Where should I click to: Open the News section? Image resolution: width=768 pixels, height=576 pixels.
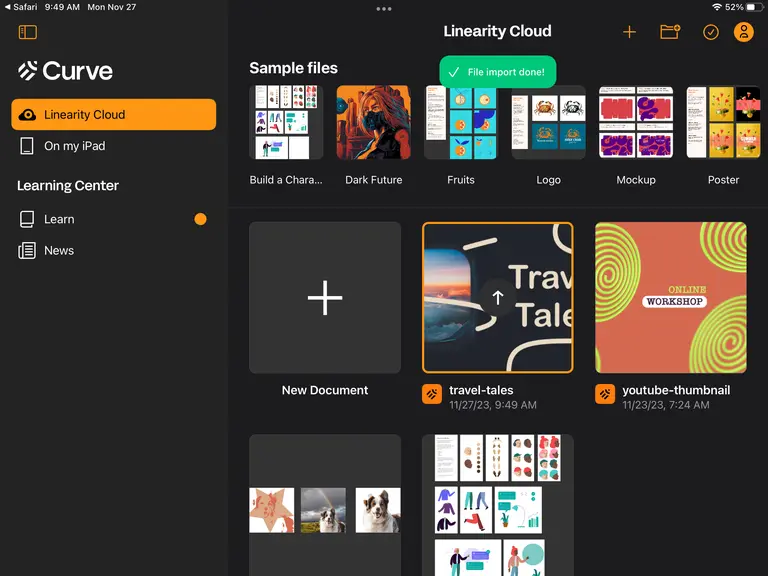[114, 250]
